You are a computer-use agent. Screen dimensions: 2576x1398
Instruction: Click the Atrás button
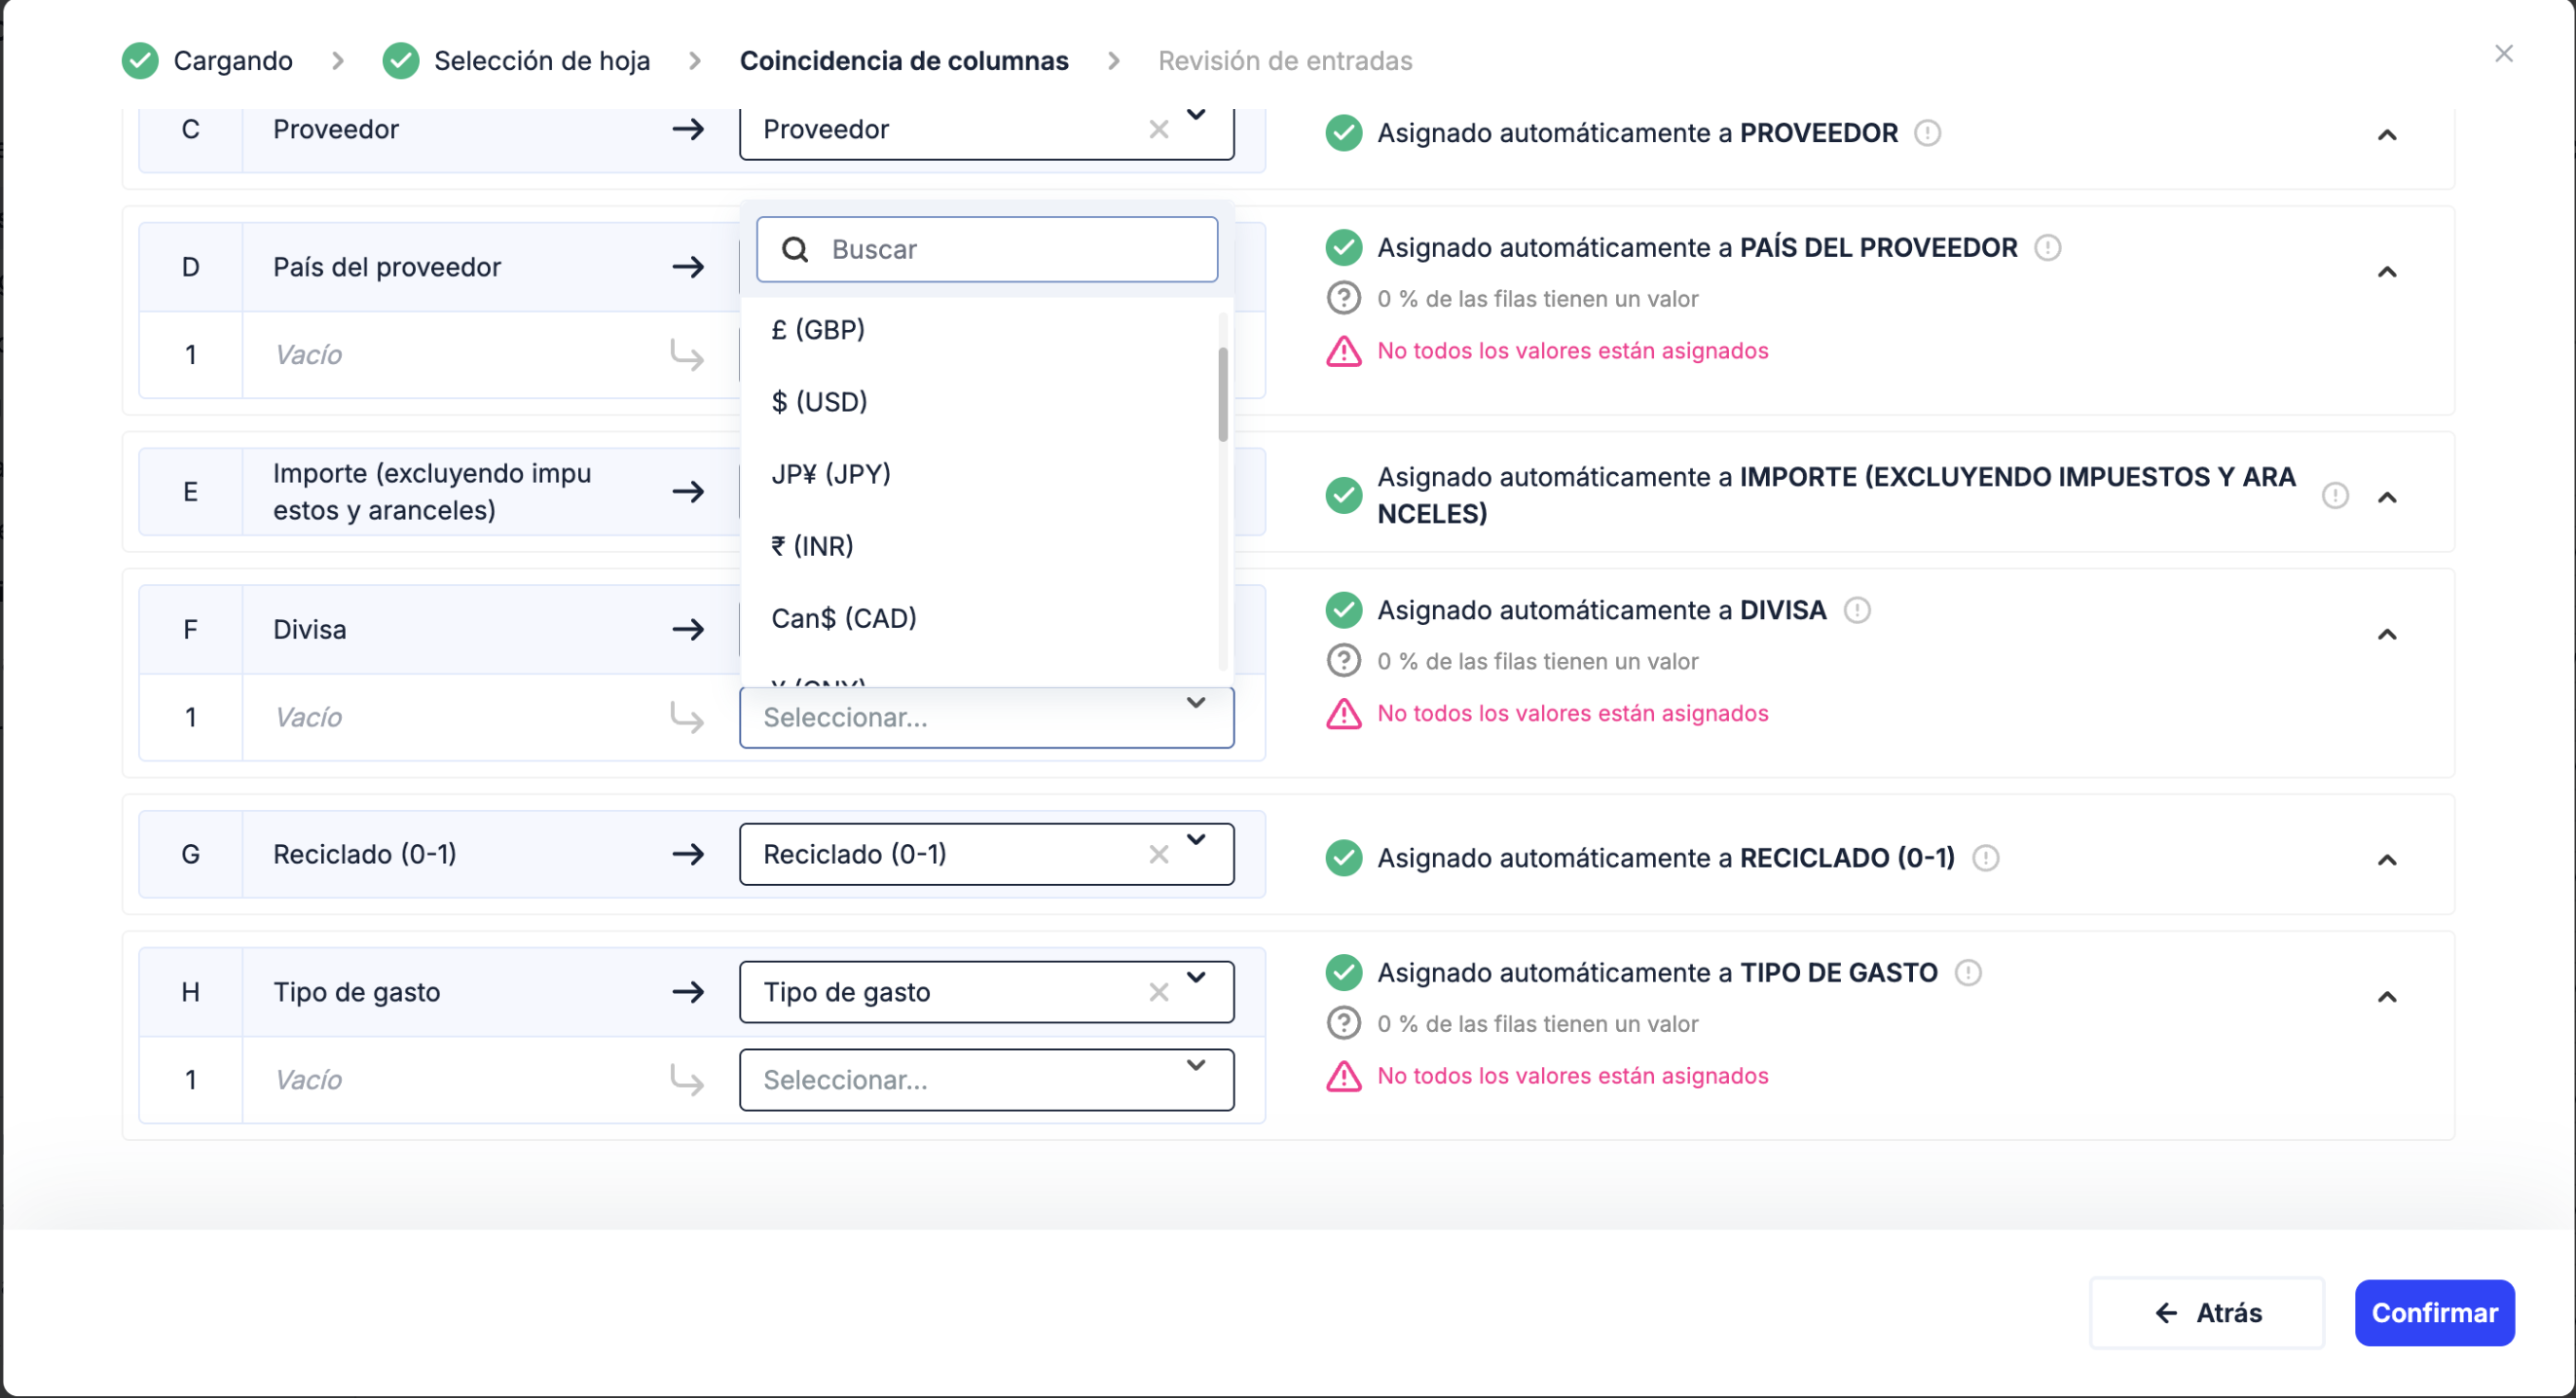pyautogui.click(x=2207, y=1312)
